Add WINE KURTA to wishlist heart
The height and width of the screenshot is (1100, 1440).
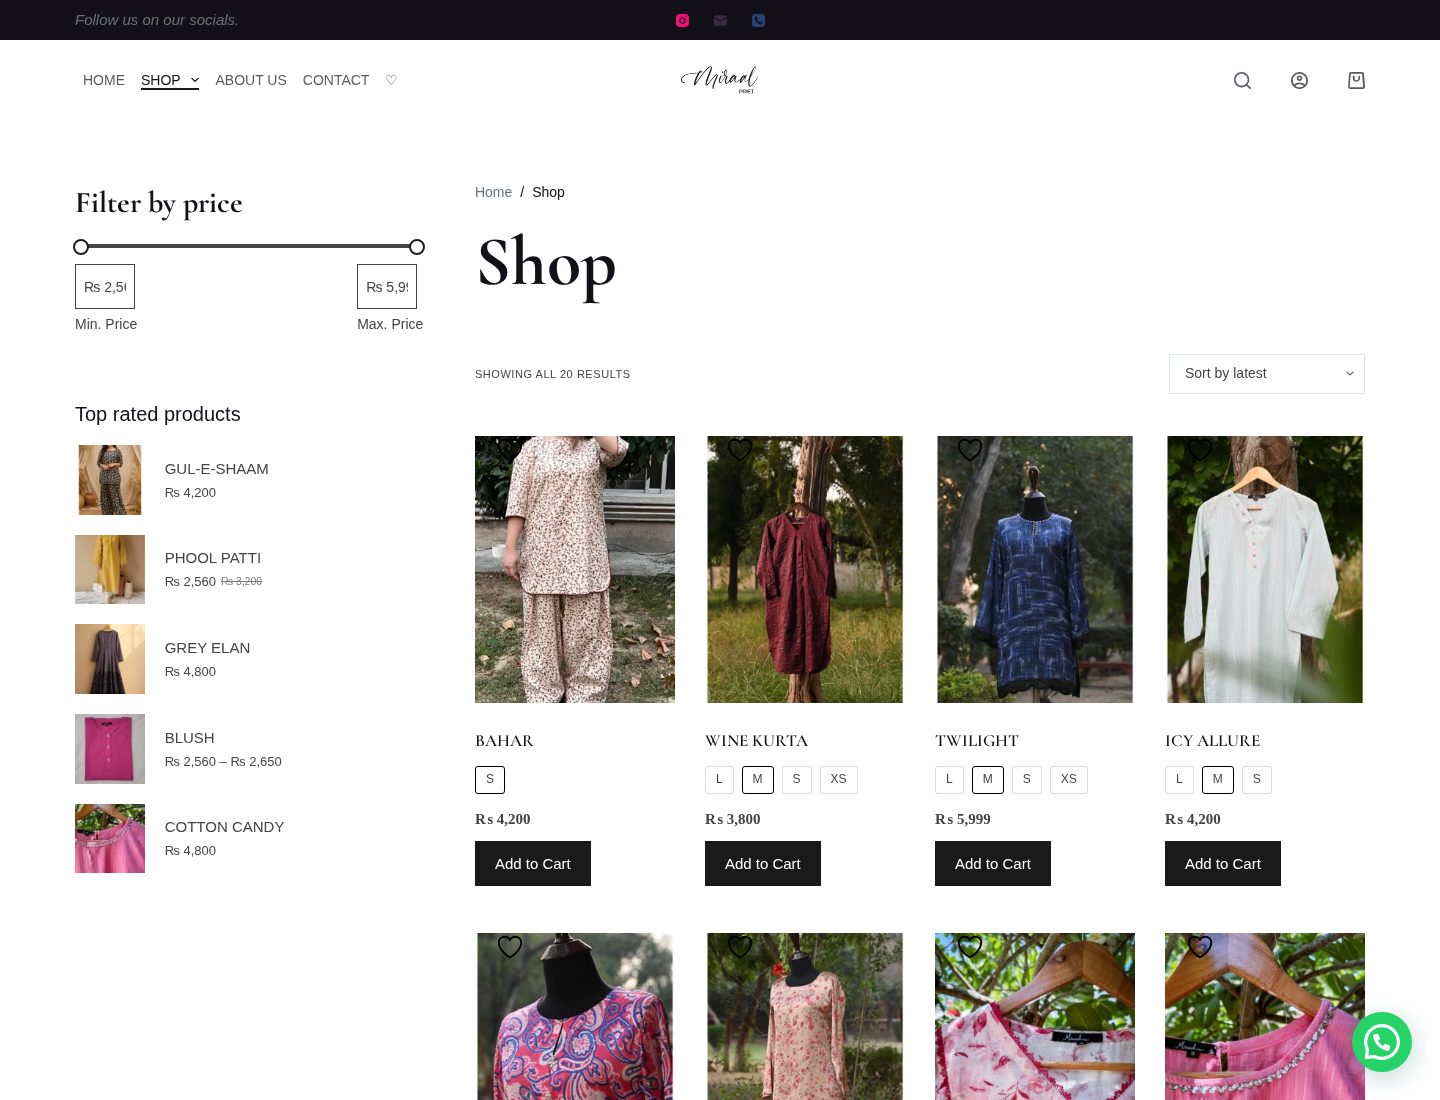point(740,450)
